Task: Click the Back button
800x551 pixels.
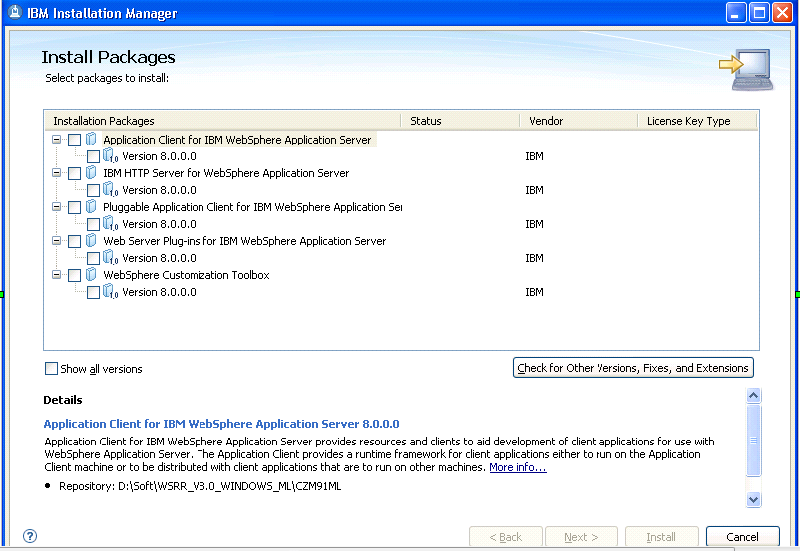Action: coord(506,537)
